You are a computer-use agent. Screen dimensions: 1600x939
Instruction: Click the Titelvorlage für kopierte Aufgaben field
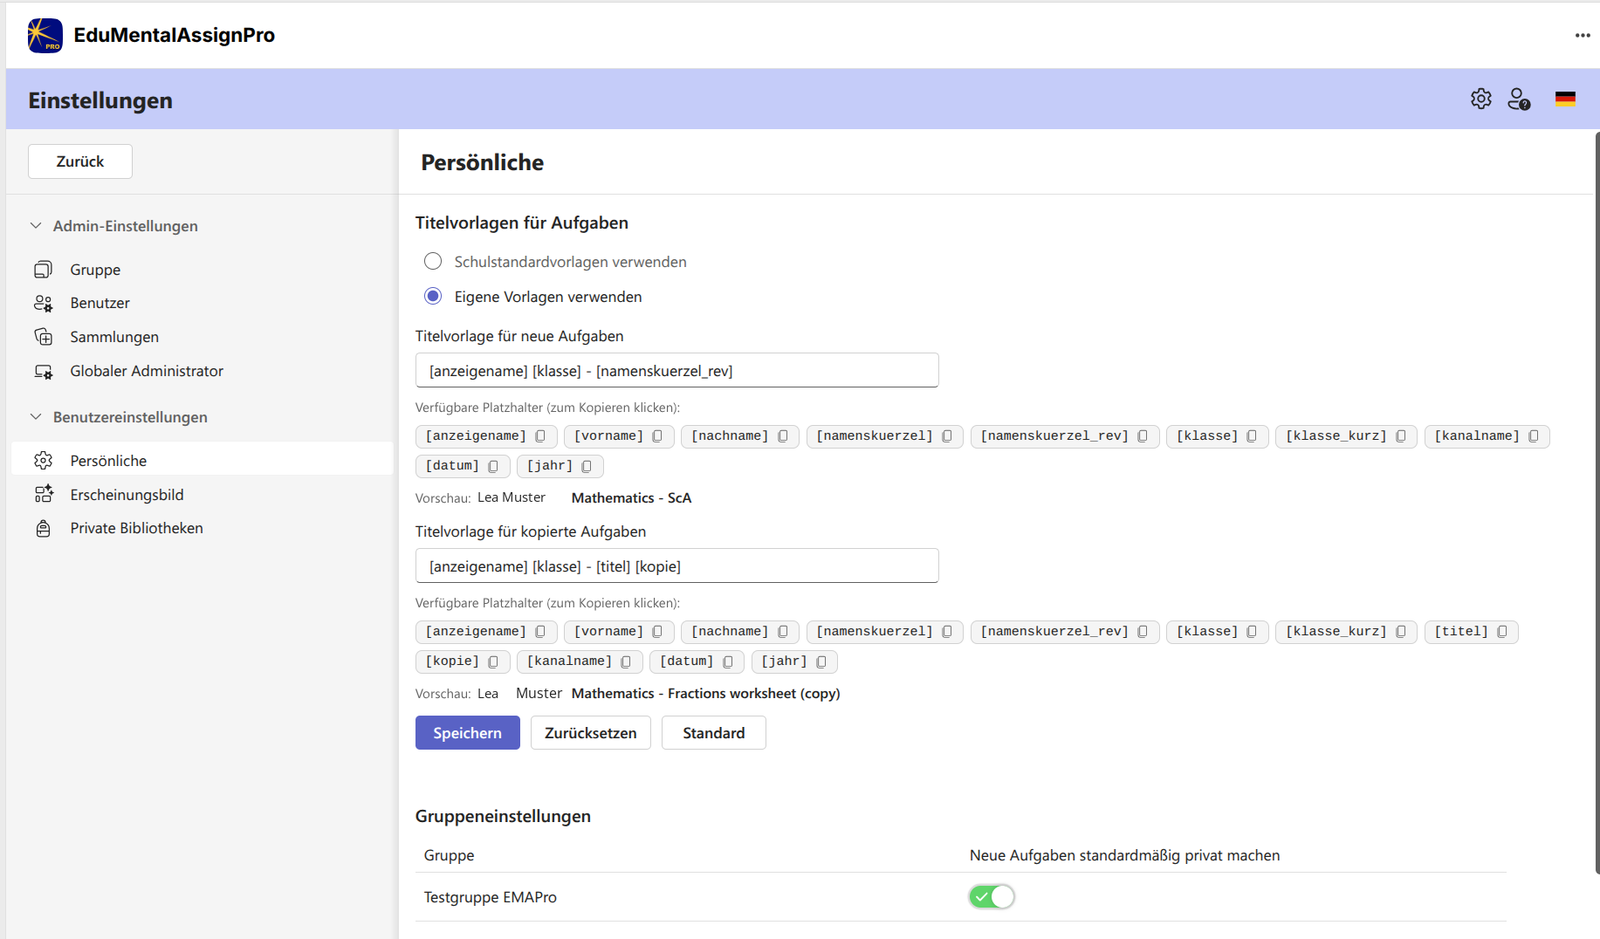677,566
